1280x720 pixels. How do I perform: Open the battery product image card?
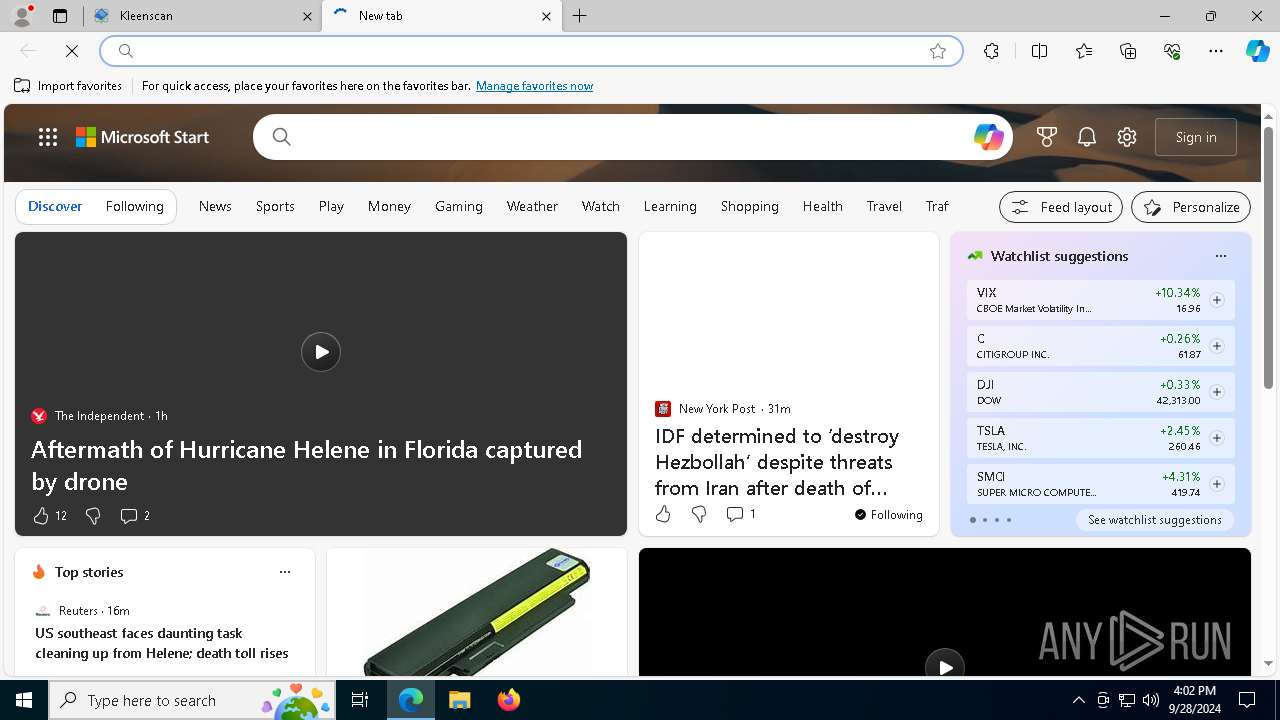tap(477, 612)
